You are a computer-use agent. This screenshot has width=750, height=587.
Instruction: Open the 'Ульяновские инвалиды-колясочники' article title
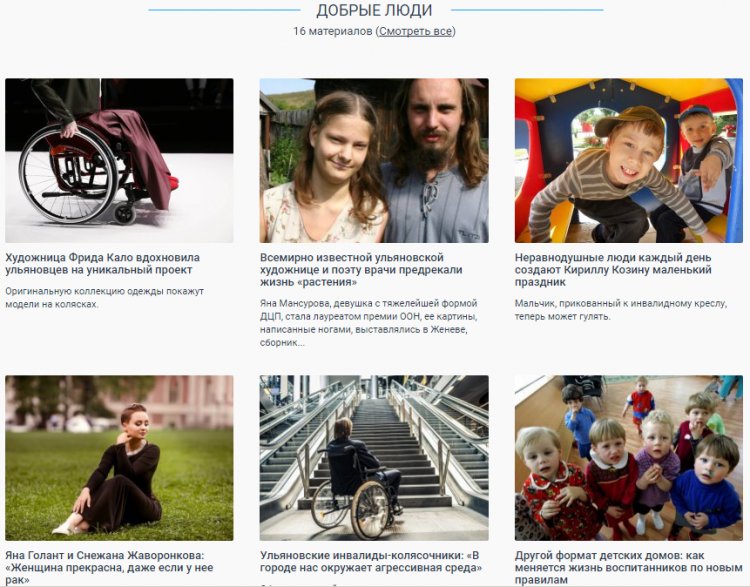371,562
